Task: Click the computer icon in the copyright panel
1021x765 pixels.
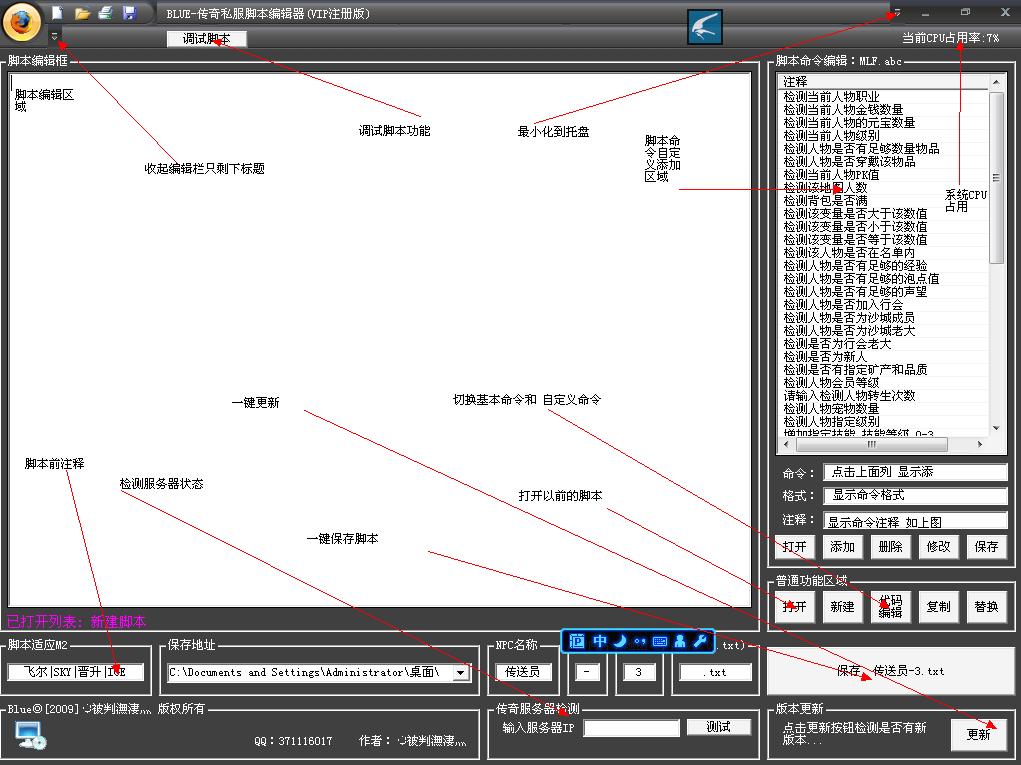Action: 28,733
